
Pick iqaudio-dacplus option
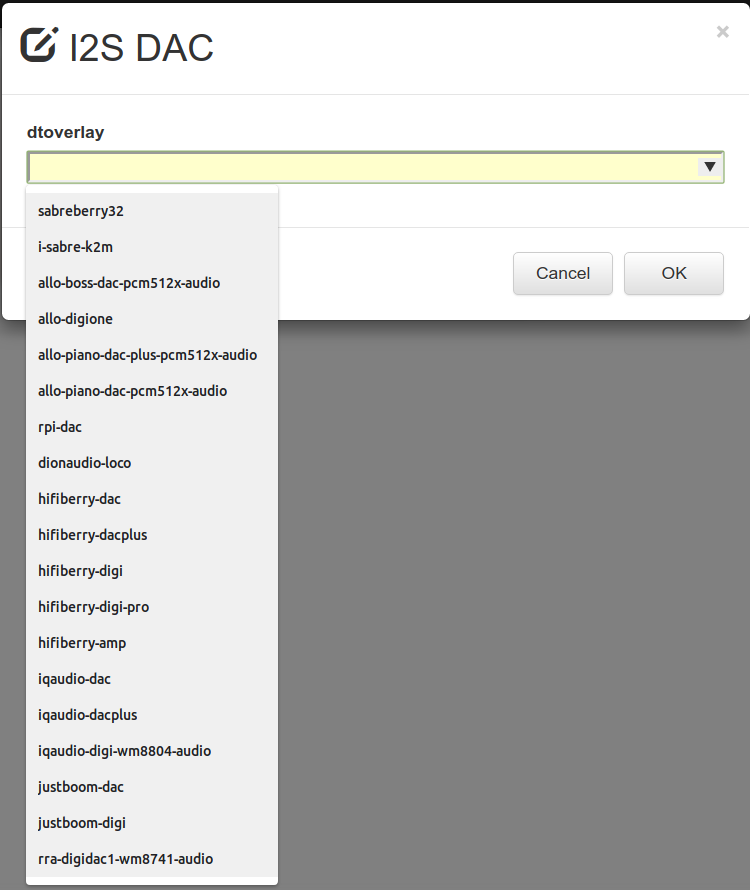[152, 715]
